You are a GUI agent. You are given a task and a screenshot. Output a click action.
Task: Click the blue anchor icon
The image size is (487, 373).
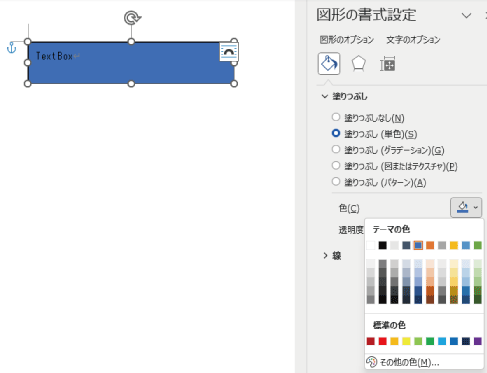click(x=12, y=48)
